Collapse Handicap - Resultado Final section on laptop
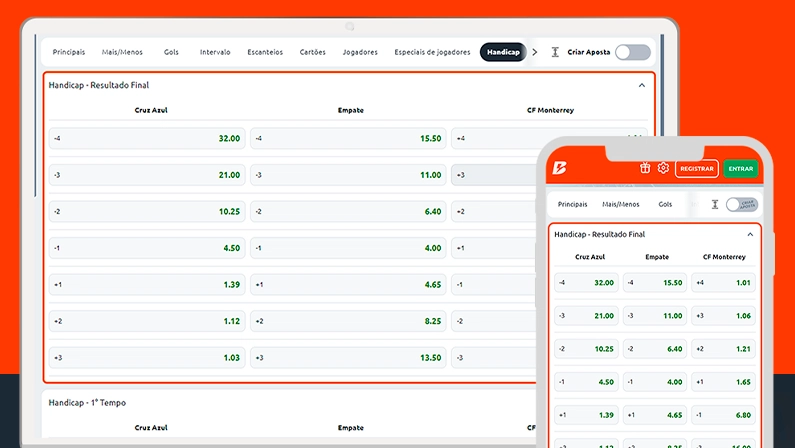Image resolution: width=795 pixels, height=448 pixels. point(642,85)
